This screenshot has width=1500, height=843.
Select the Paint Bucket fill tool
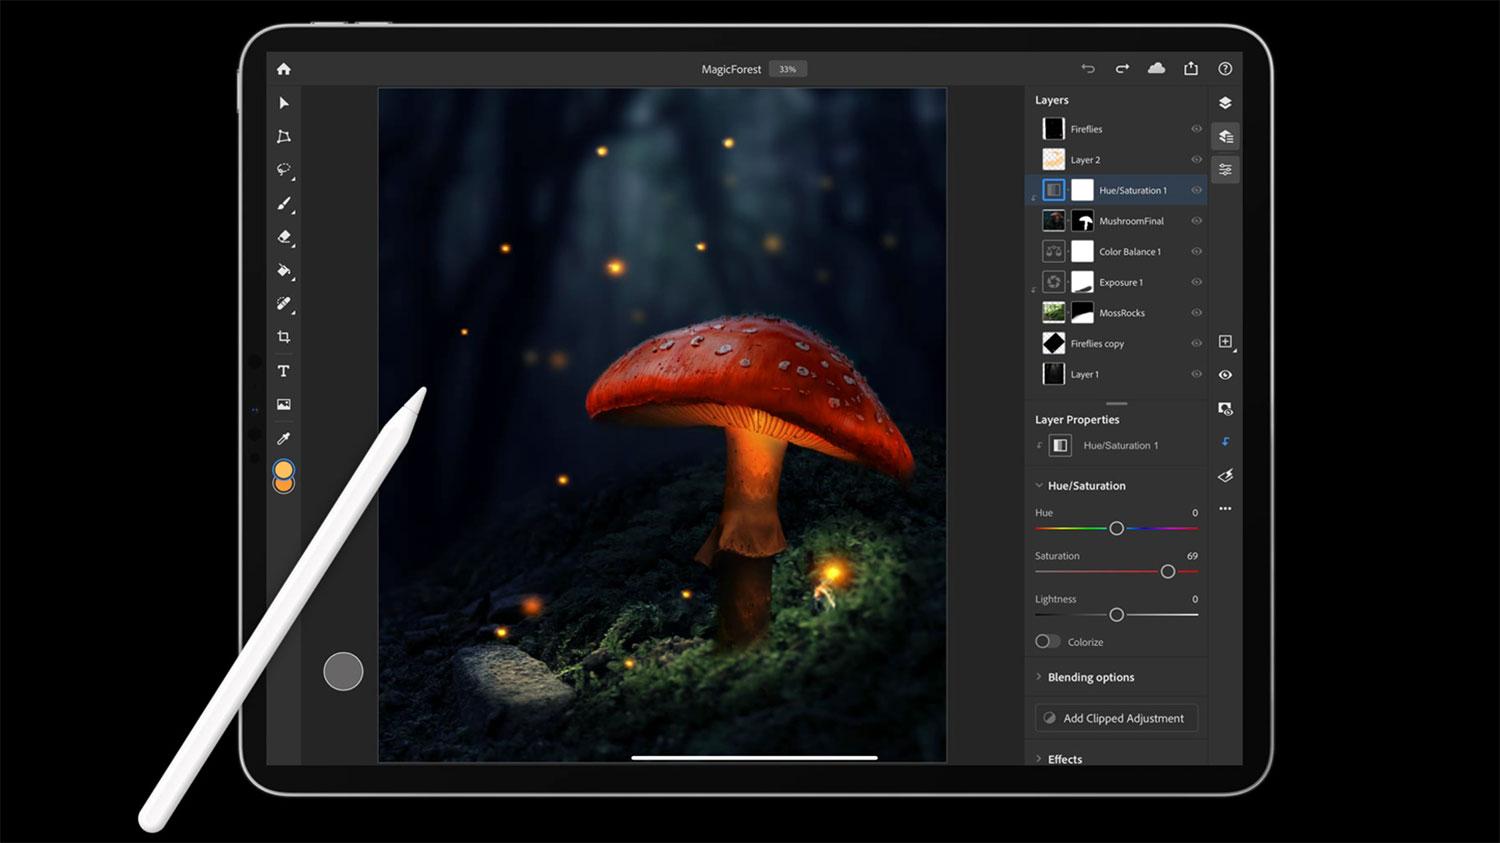coord(284,270)
